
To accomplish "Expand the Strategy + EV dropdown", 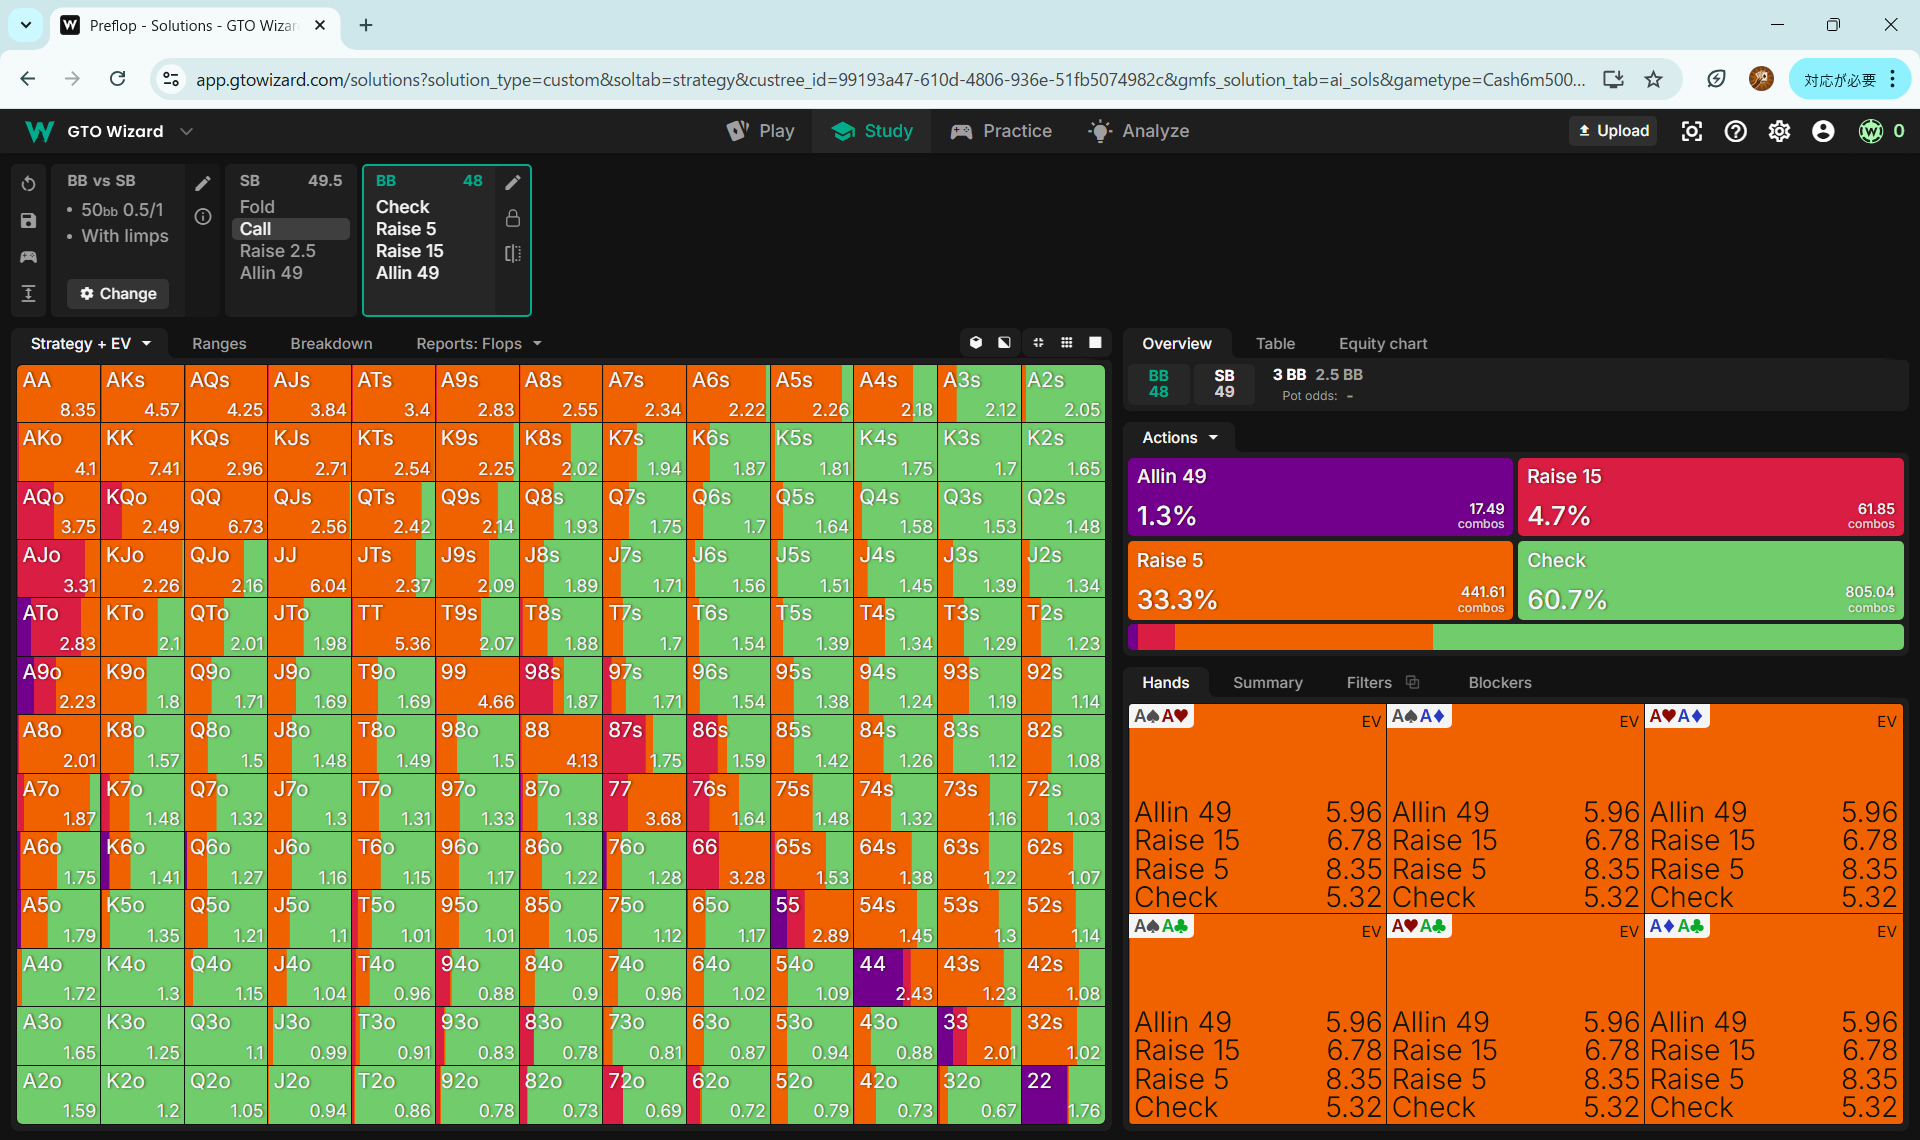I will [90, 343].
